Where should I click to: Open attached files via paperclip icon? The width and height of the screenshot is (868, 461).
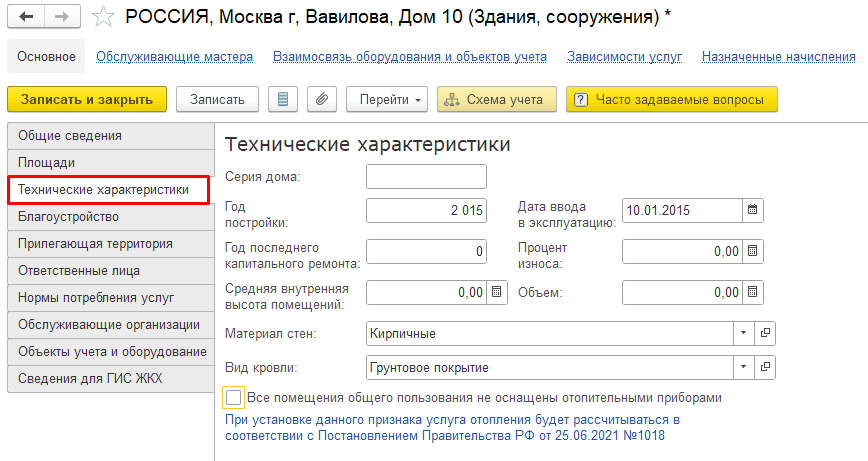click(322, 100)
